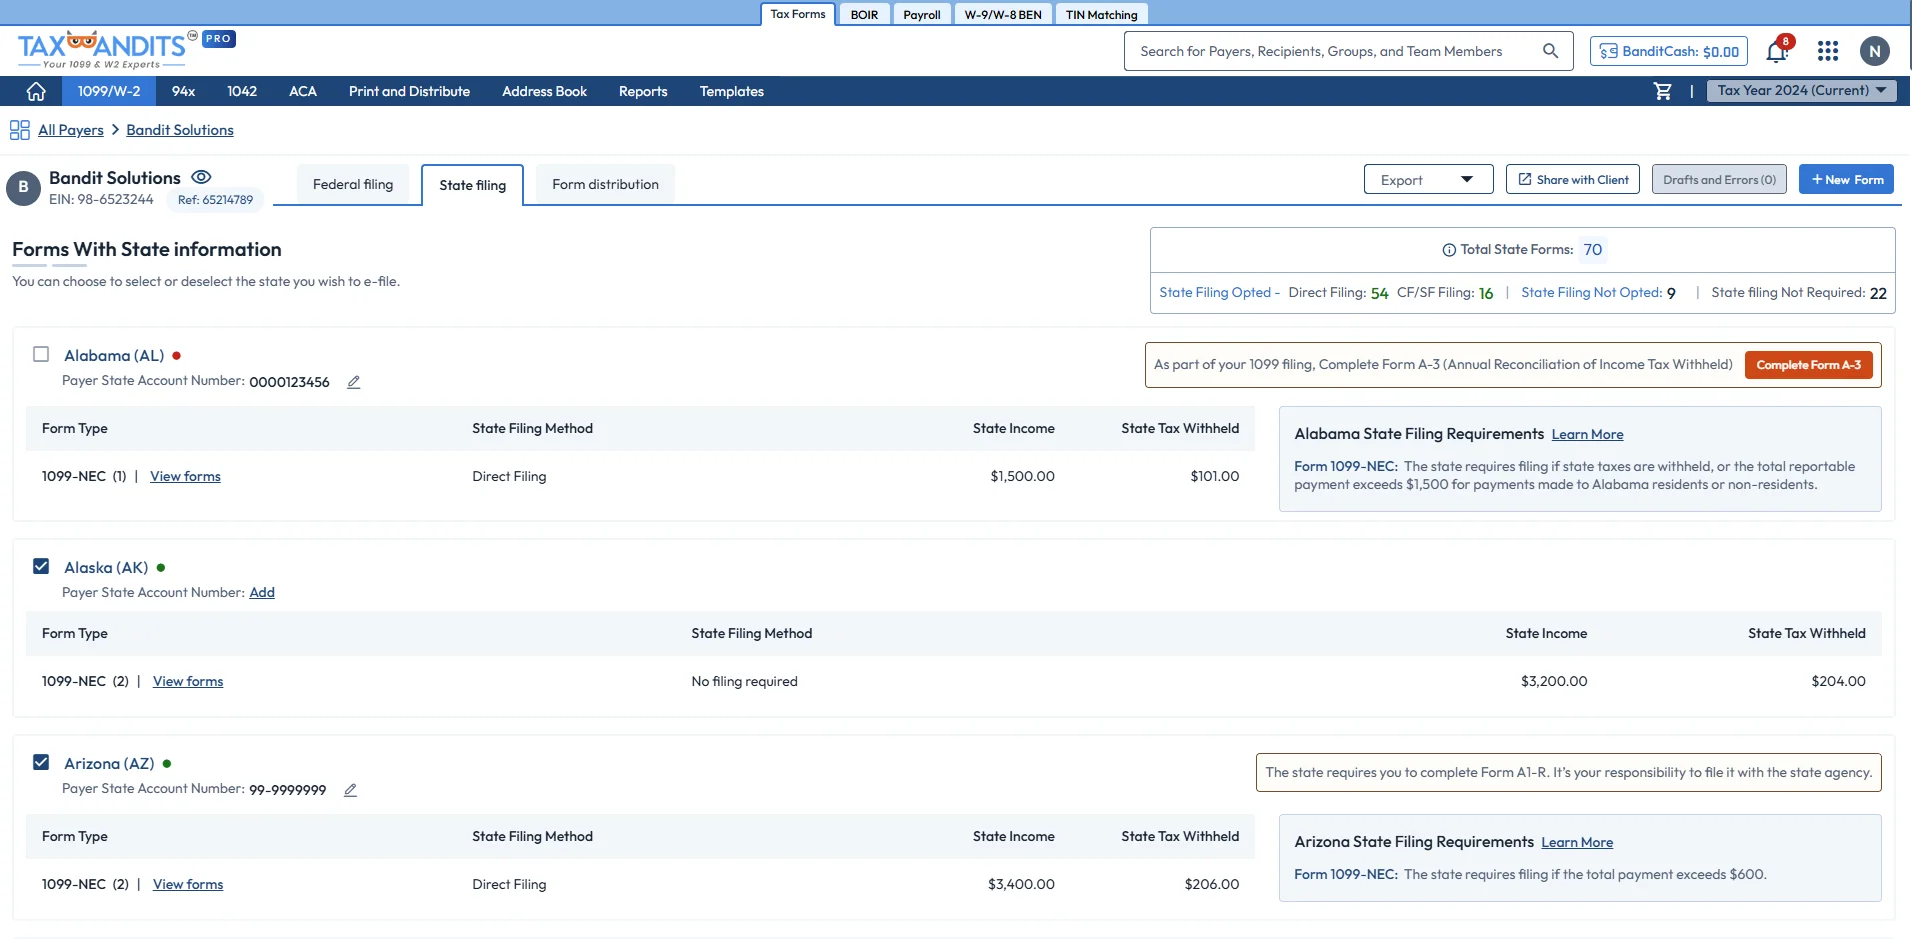The image size is (1912, 939).
Task: Open the 1042 menu
Action: 242,91
